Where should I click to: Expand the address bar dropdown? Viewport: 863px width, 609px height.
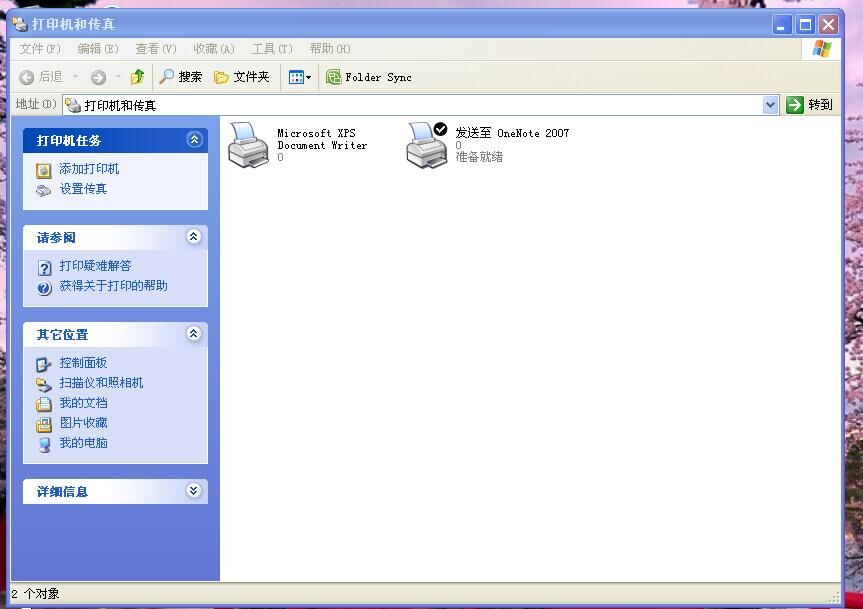click(771, 105)
